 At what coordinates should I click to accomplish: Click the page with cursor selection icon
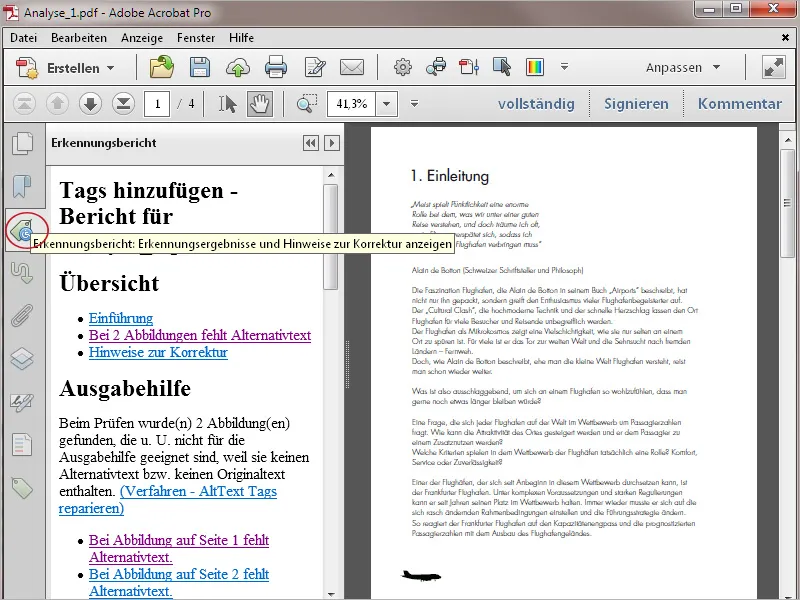pyautogui.click(x=502, y=67)
